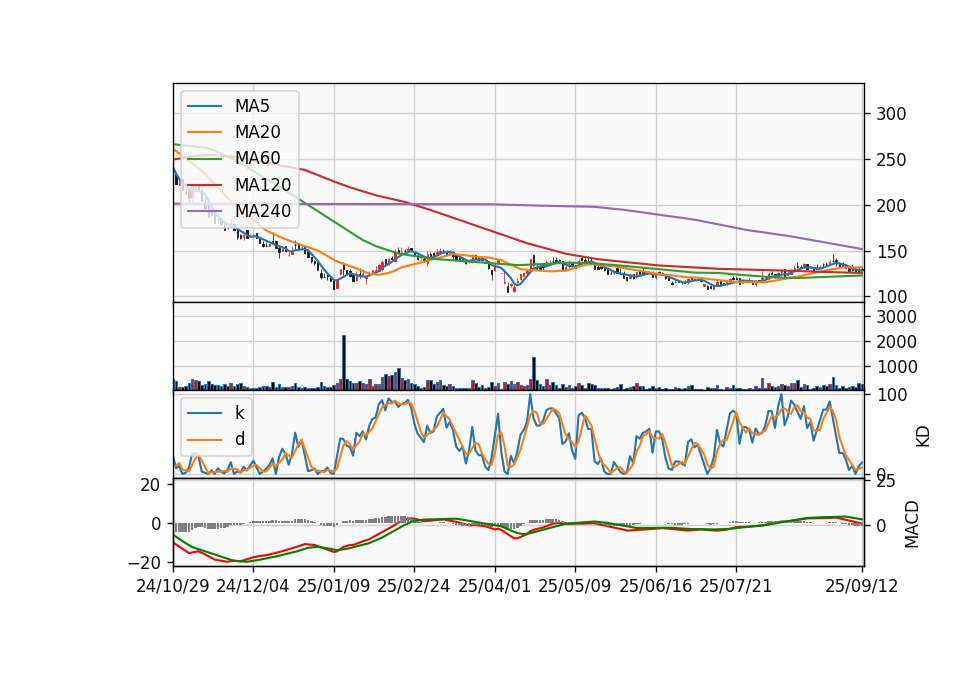Click the 20 MACD left axis tick

tap(151, 485)
